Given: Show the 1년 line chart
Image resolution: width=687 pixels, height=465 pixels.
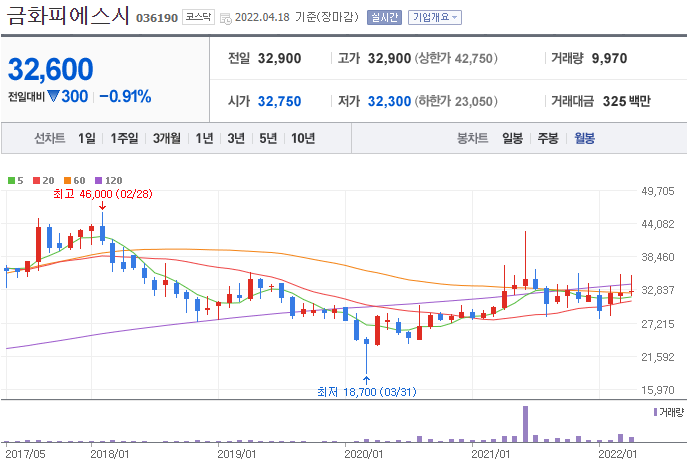Looking at the screenshot, I should coord(204,138).
